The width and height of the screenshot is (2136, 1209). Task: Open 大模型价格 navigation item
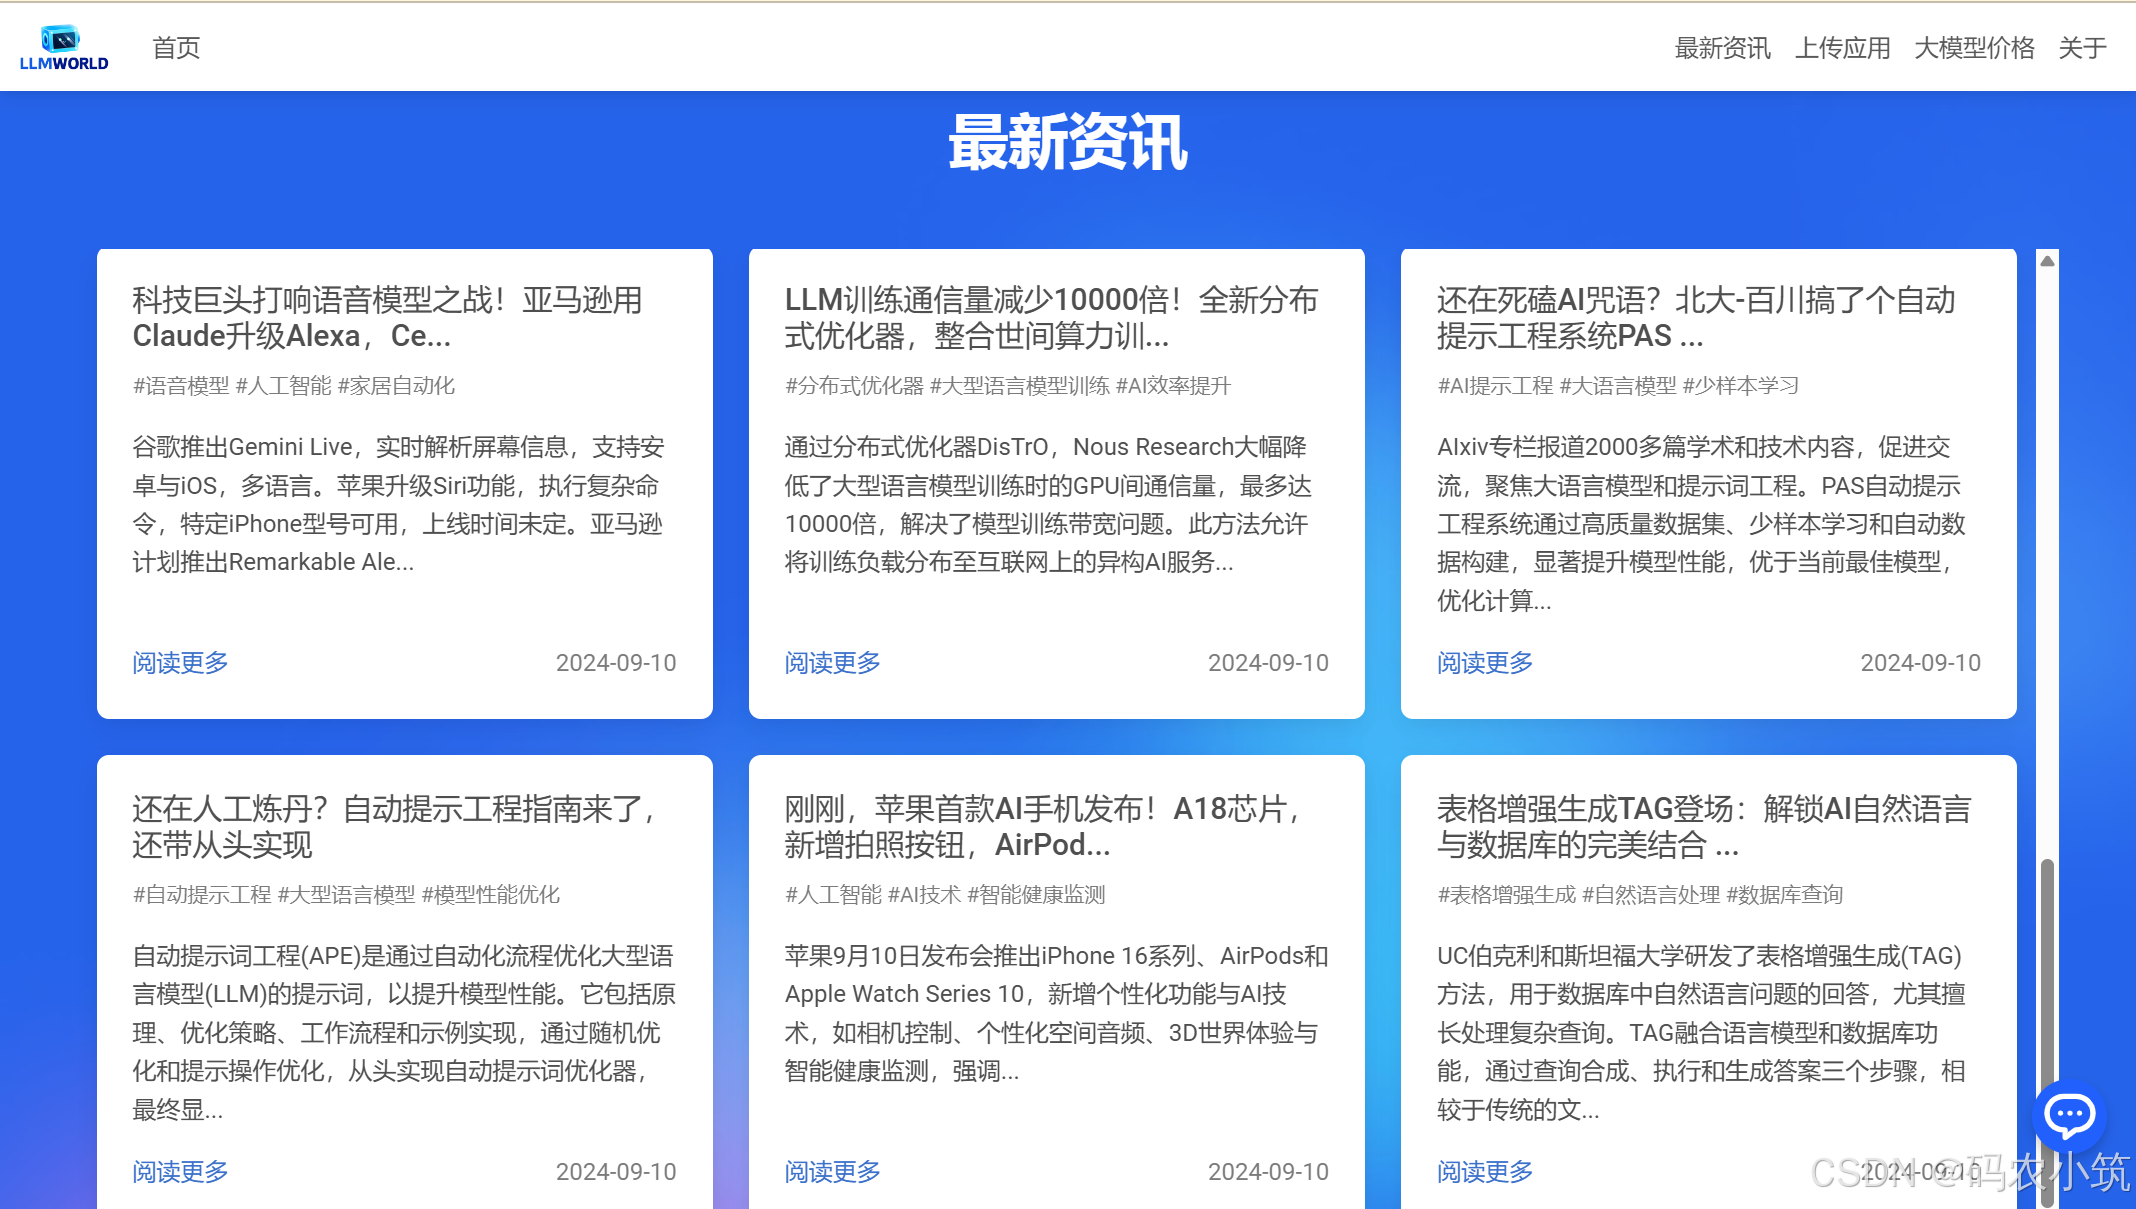click(x=1974, y=48)
